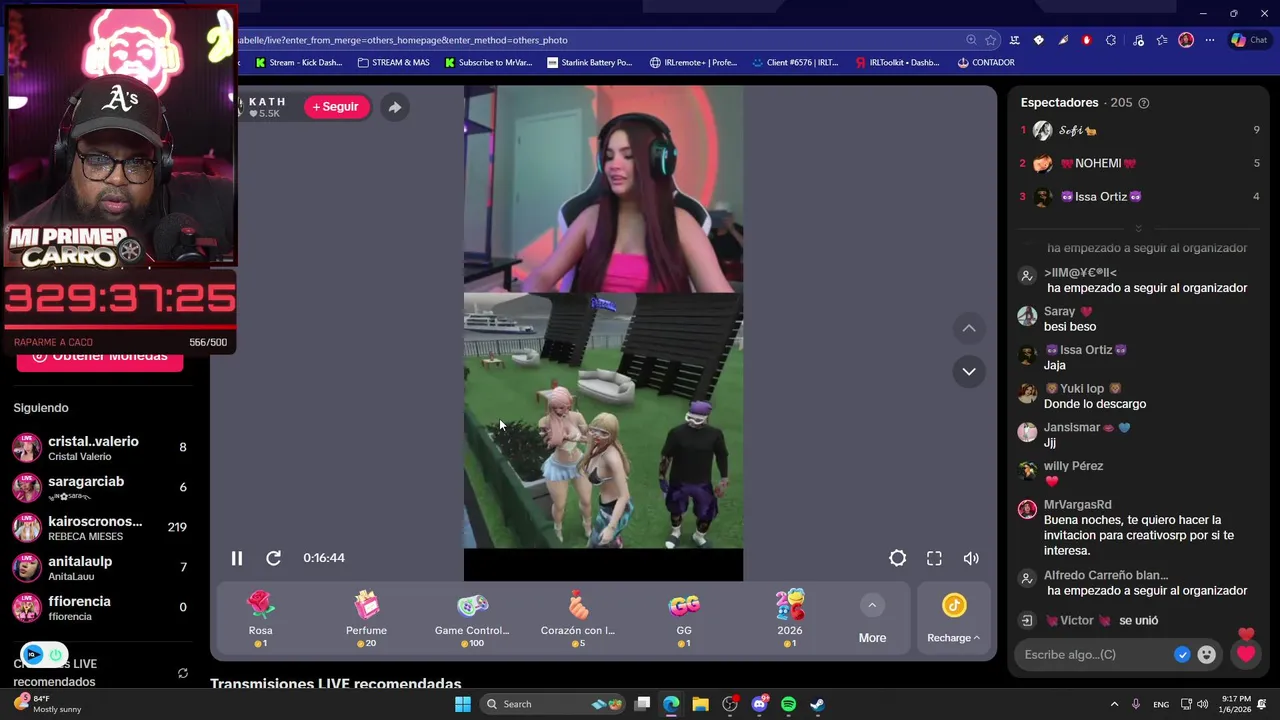Open the browser favorites list icon
This screenshot has height=720, width=1280.
tap(1162, 40)
